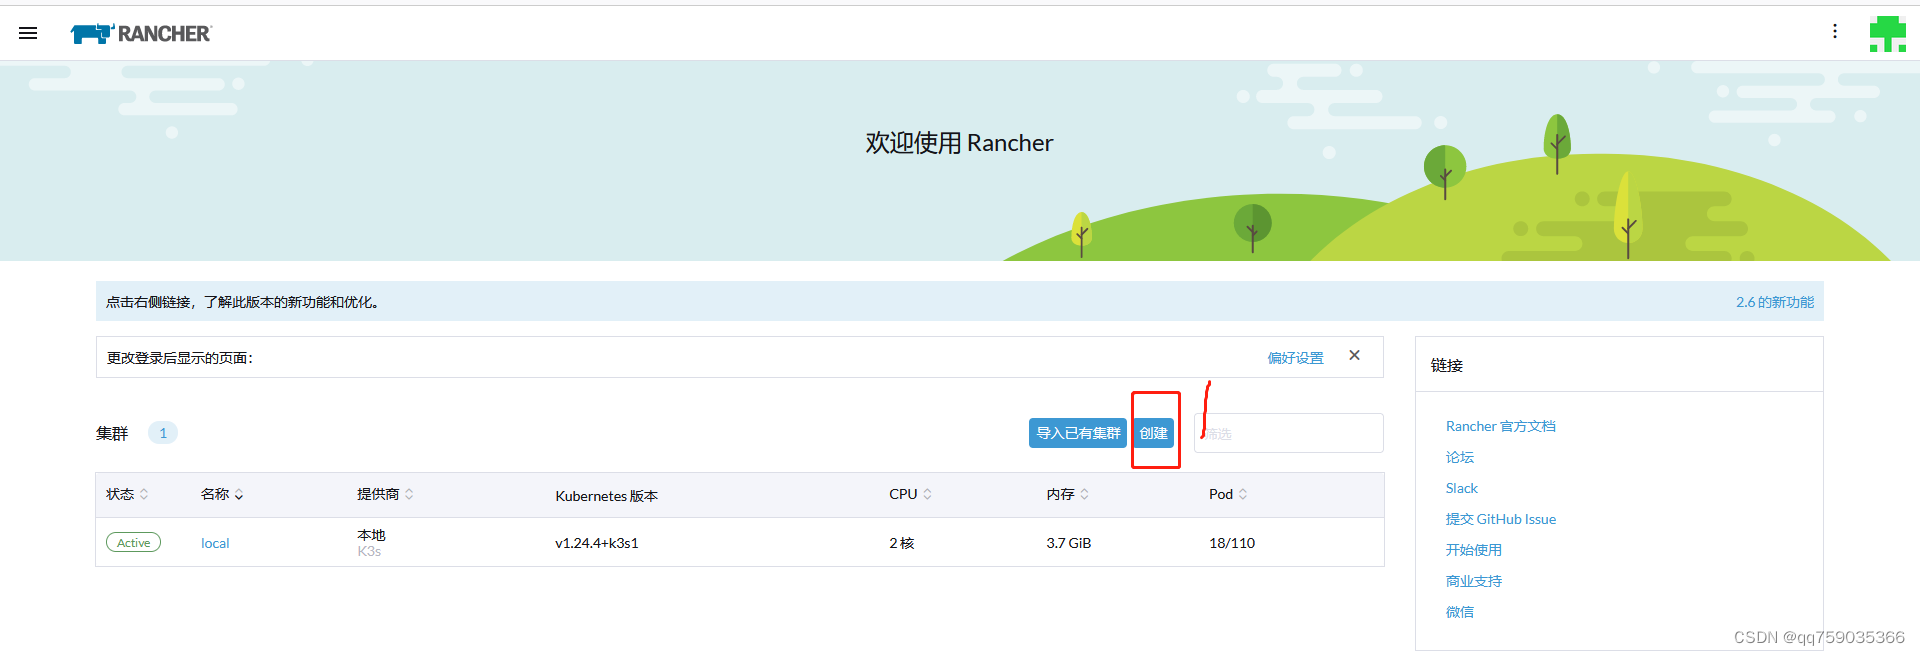Click the 本地 K3s provider cell
Viewport: 1920px width, 655px height.
click(x=371, y=543)
